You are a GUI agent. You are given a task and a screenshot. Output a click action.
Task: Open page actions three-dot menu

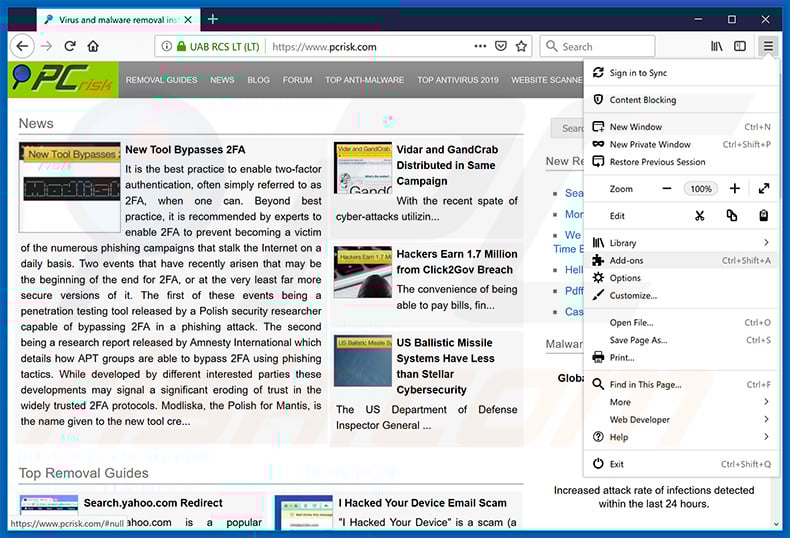[480, 46]
